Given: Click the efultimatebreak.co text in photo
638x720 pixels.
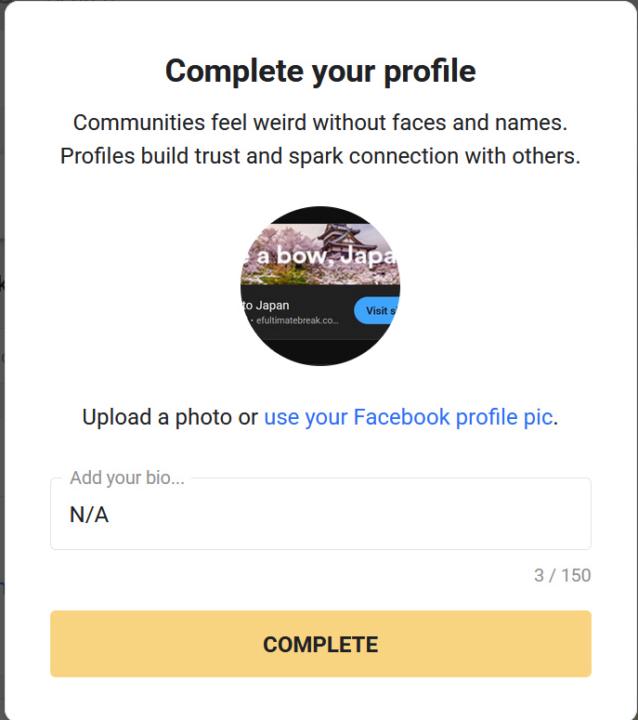Looking at the screenshot, I should tap(297, 320).
